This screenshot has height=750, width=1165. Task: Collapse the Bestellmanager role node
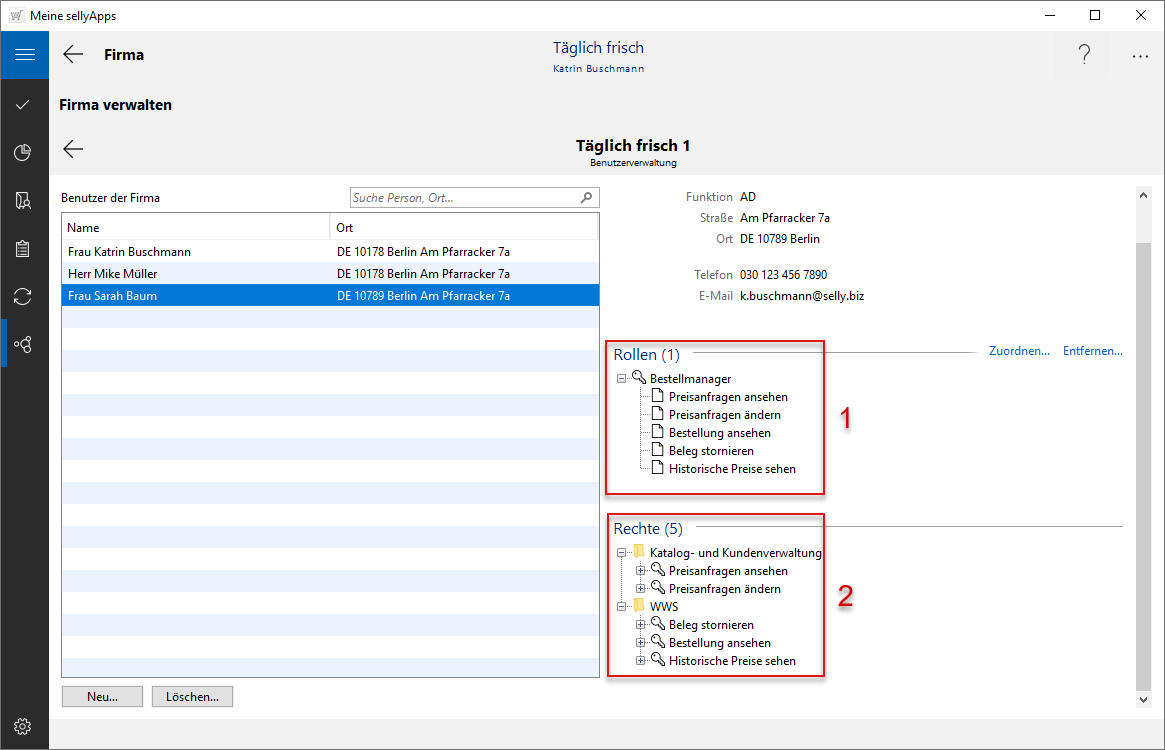point(622,379)
